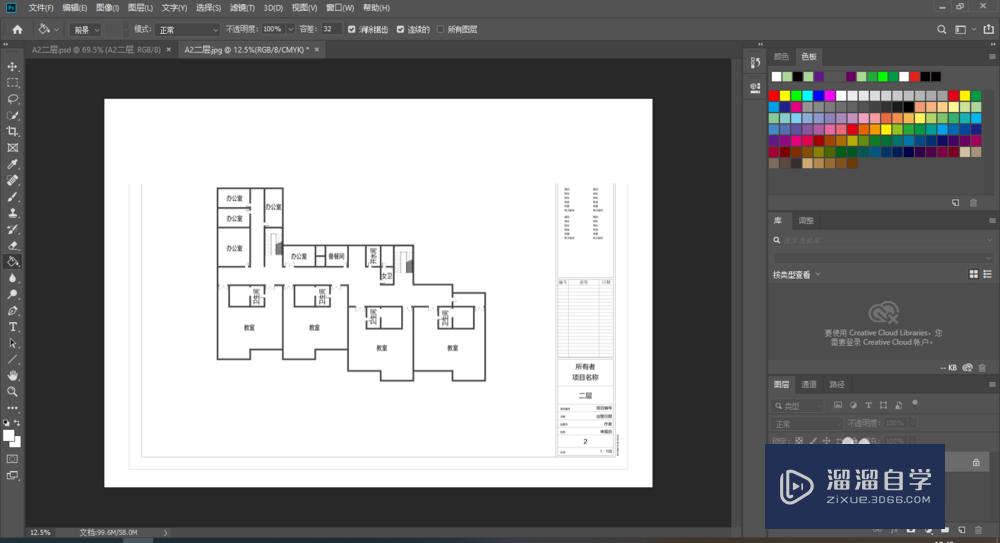Open the 滤镜(T) menu
The width and height of the screenshot is (1000, 543).
241,8
